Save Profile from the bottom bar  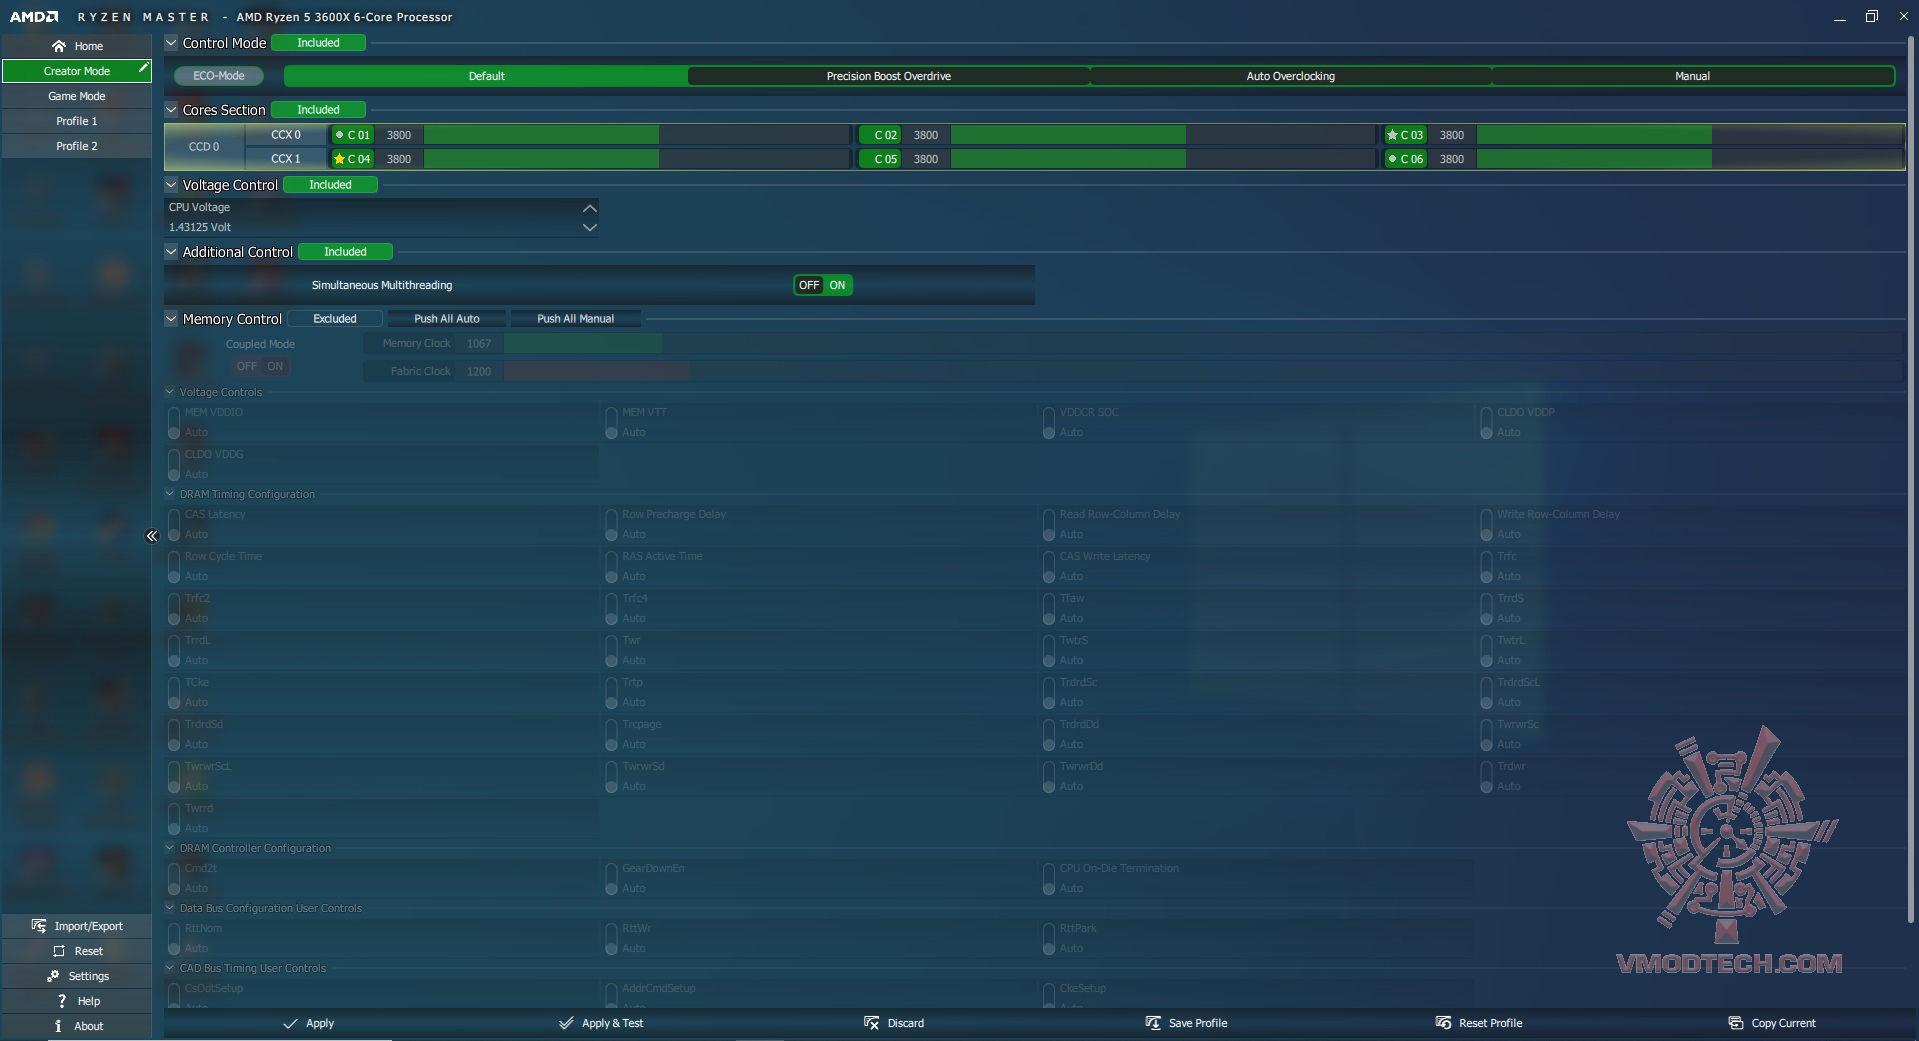point(1186,1023)
